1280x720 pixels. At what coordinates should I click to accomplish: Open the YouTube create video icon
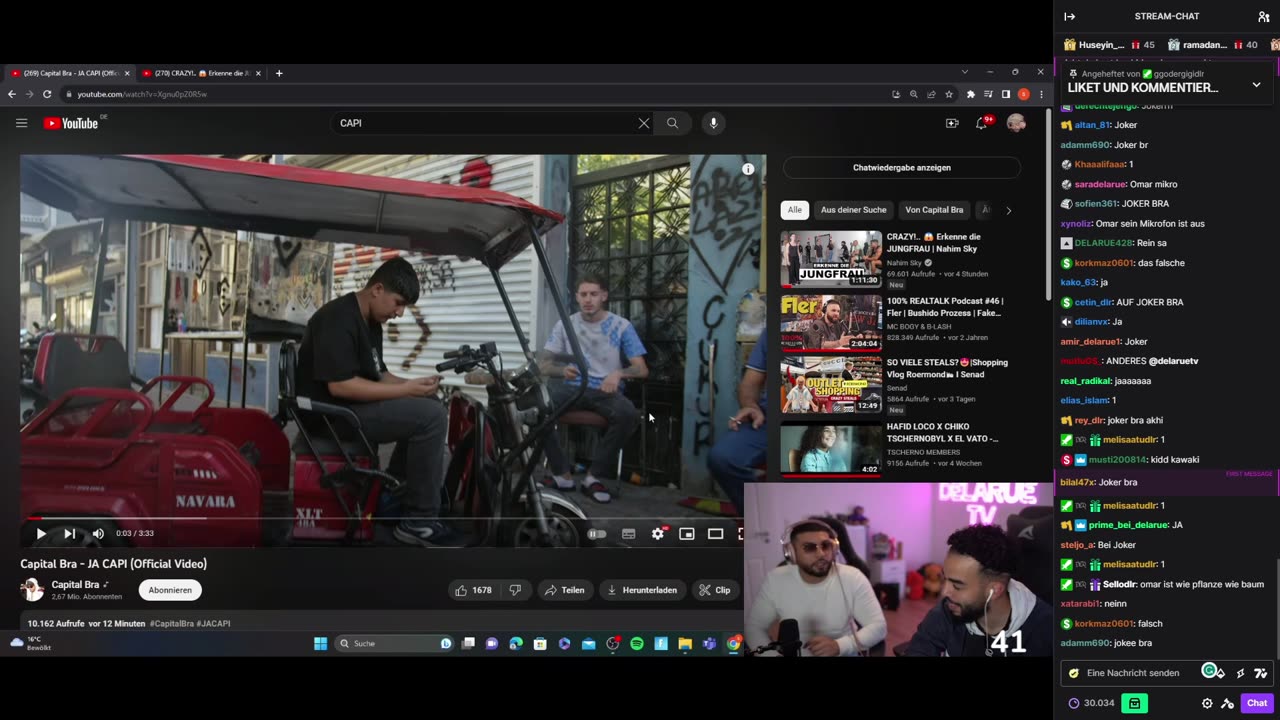(x=952, y=123)
